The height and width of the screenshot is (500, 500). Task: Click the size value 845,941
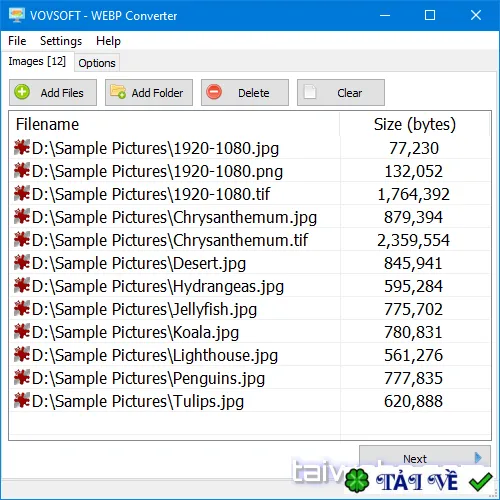[414, 263]
